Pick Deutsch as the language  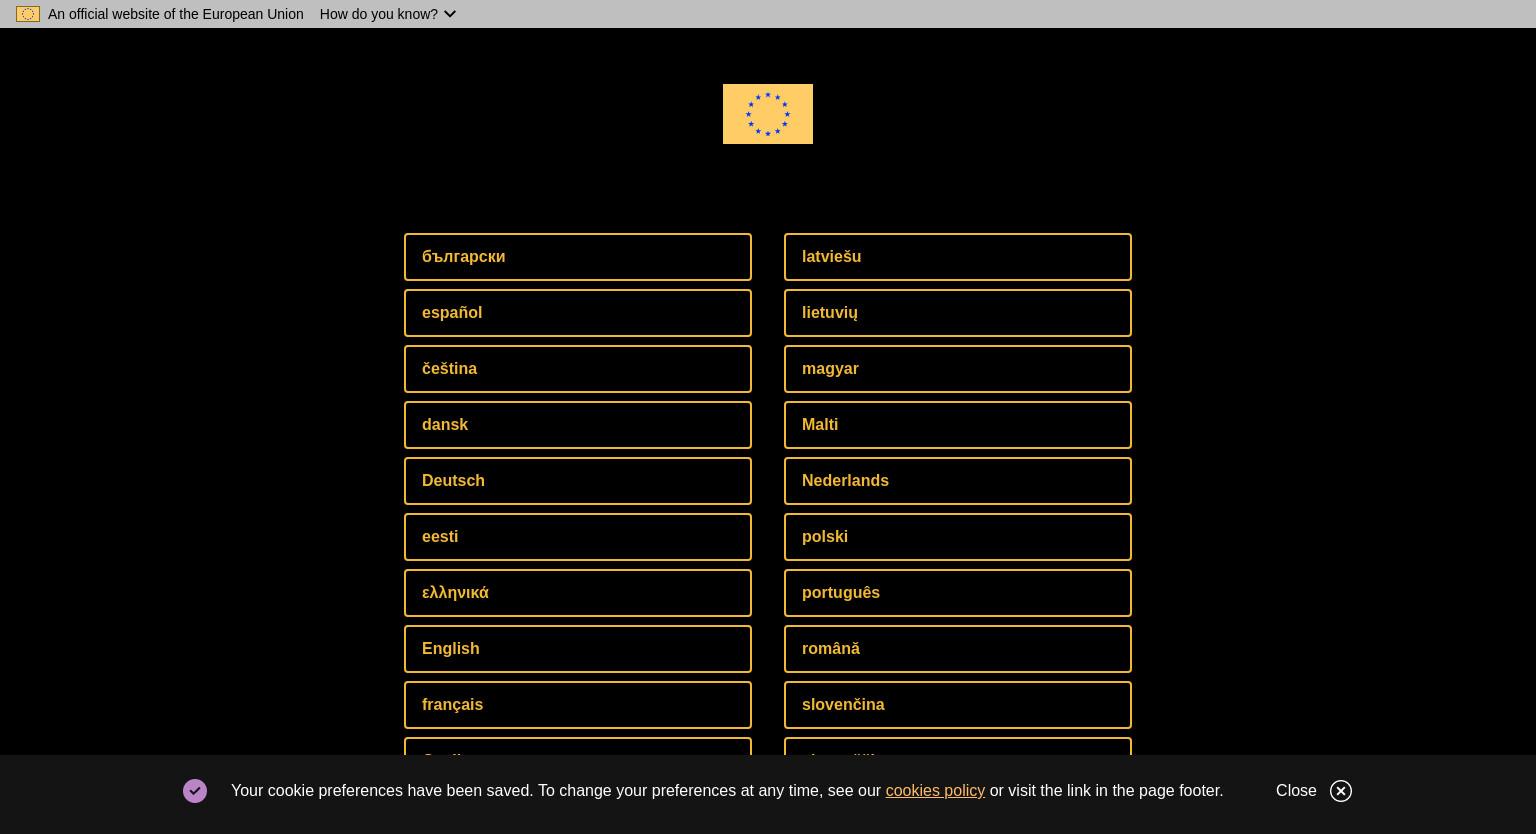tap(578, 481)
